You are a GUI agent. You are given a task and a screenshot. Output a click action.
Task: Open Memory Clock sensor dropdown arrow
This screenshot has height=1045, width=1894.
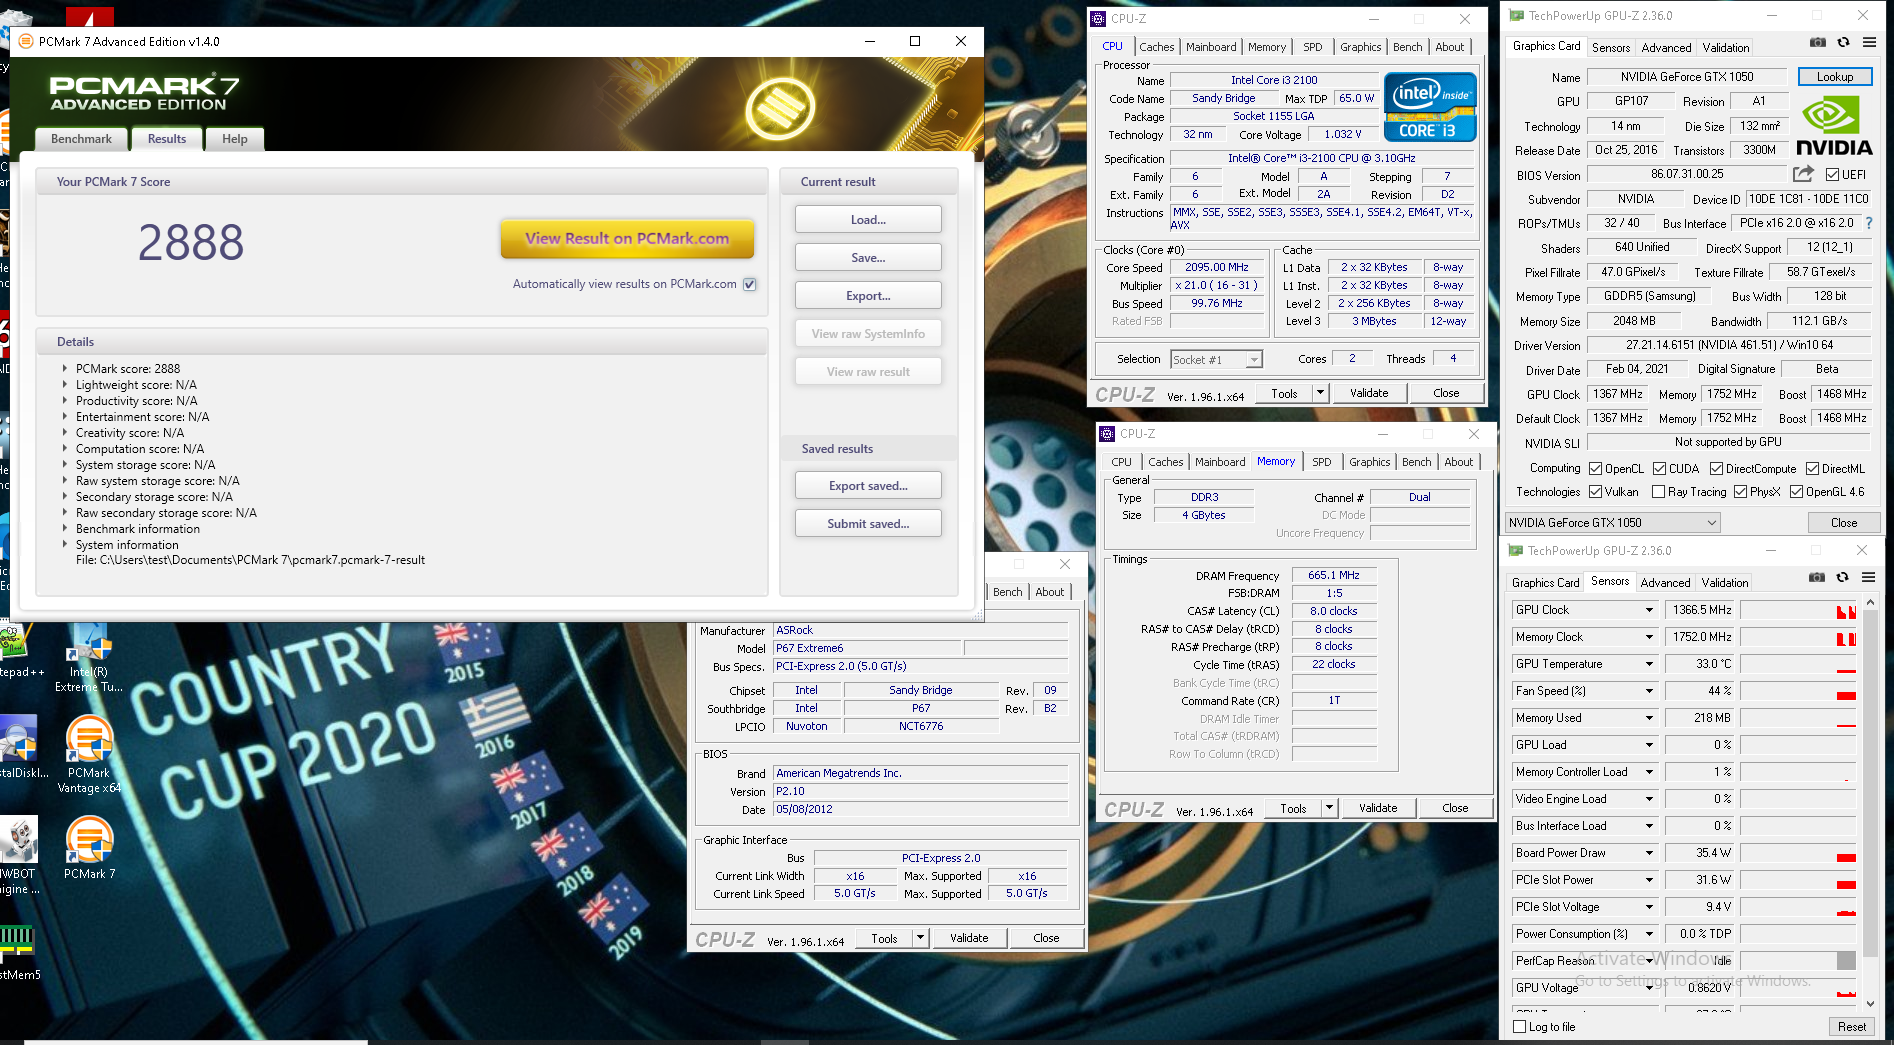click(x=1650, y=637)
